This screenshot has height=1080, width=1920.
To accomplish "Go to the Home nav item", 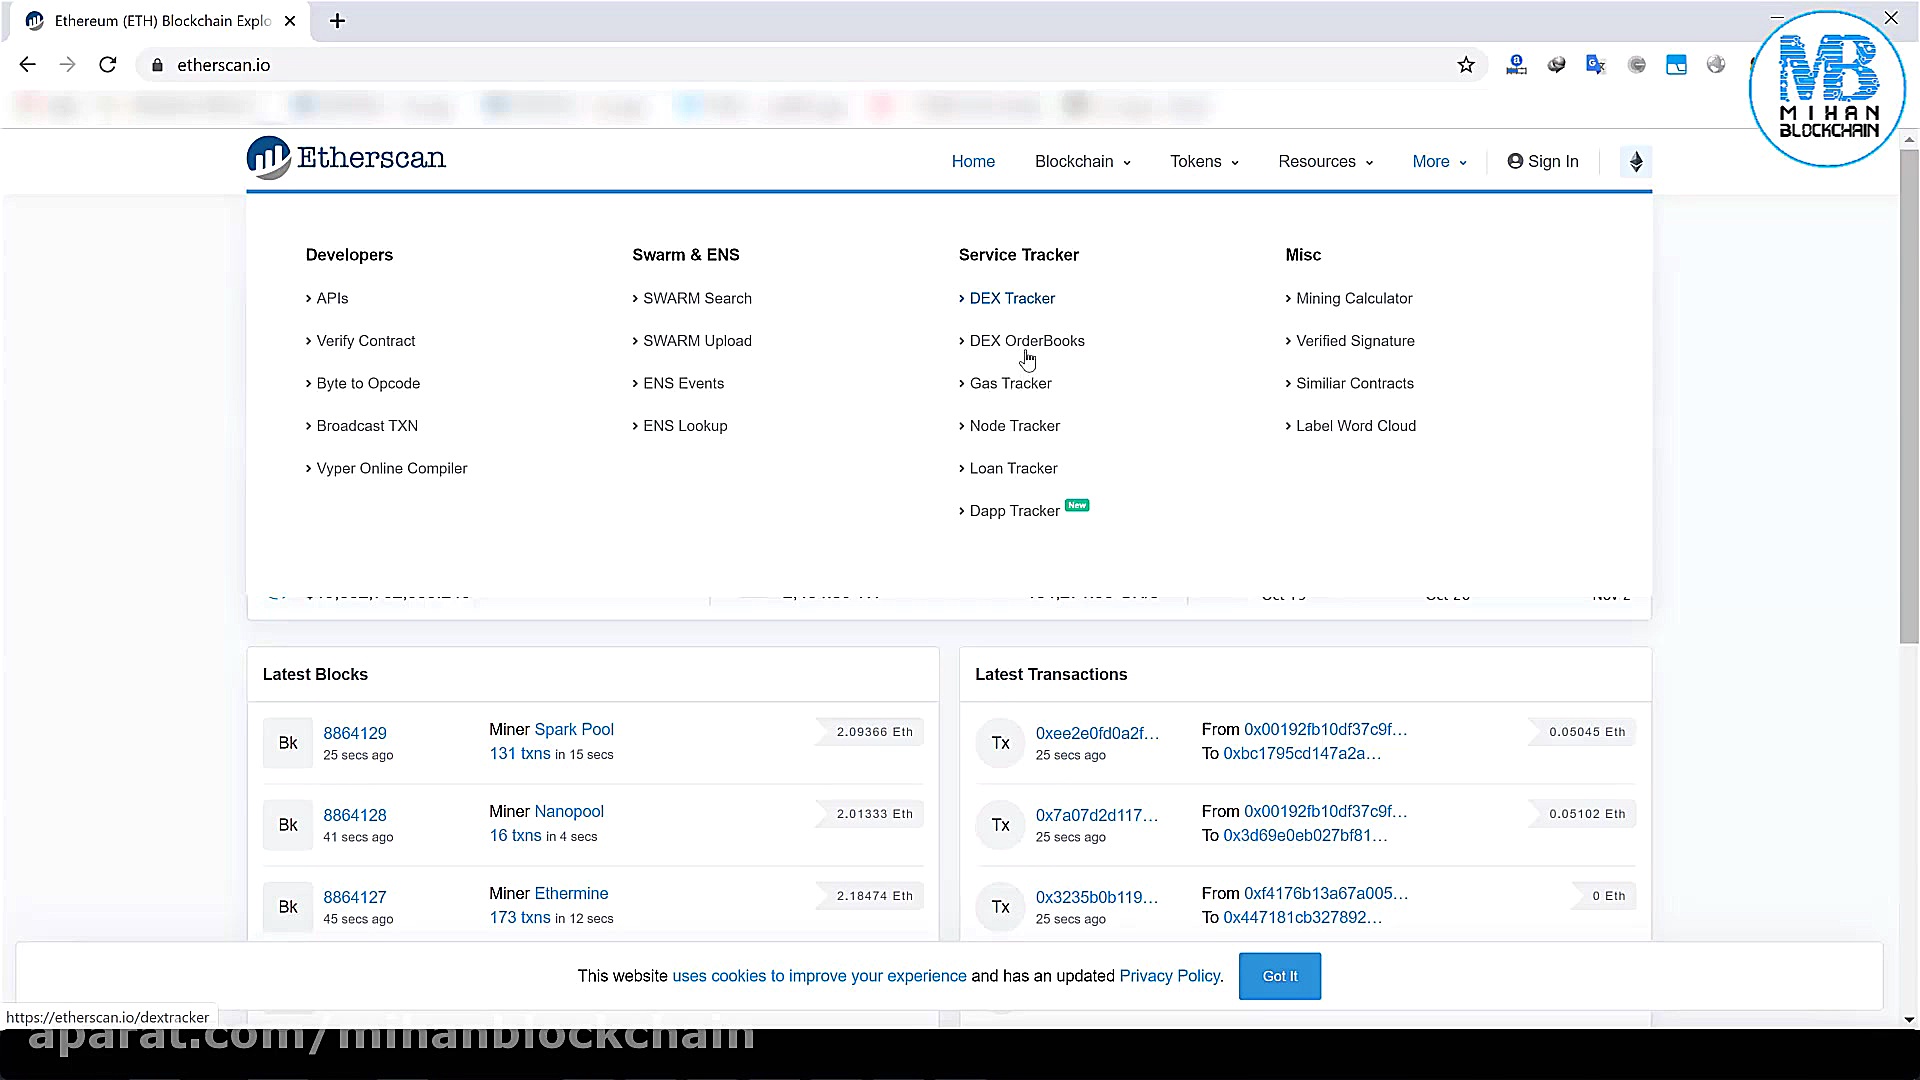I will pyautogui.click(x=973, y=162).
